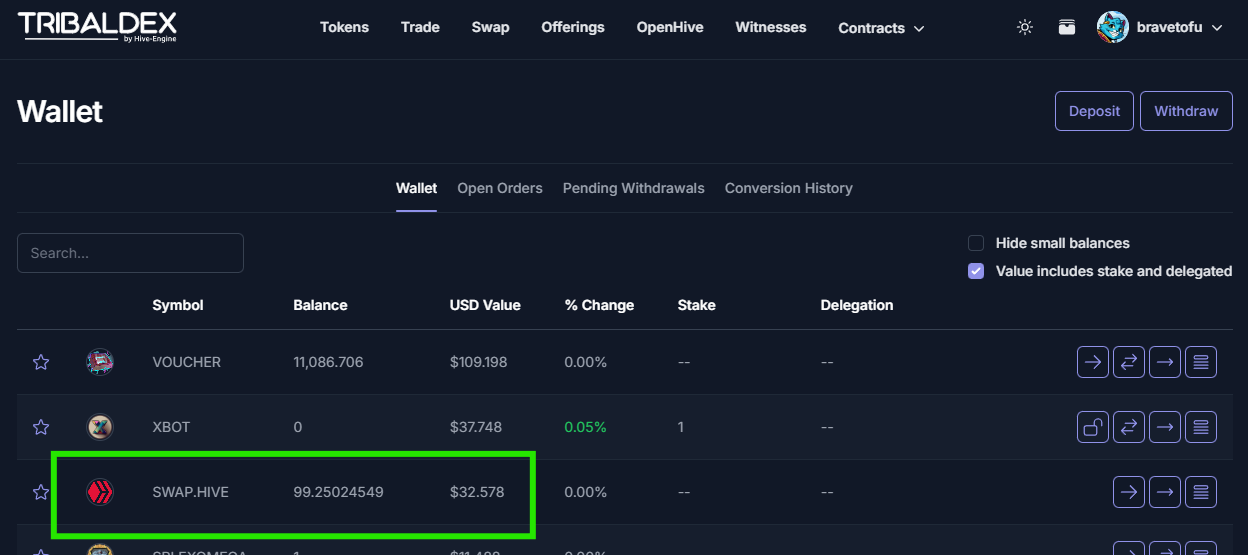Open the OpenHive menu item
Image resolution: width=1248 pixels, height=555 pixels.
pyautogui.click(x=670, y=27)
